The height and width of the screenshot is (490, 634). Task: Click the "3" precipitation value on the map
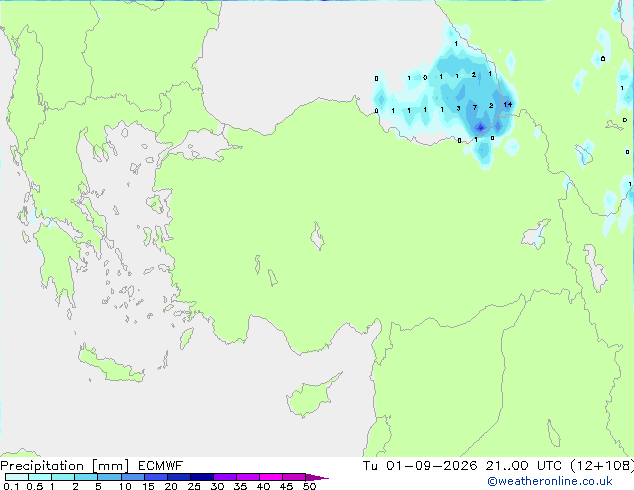tap(458, 108)
